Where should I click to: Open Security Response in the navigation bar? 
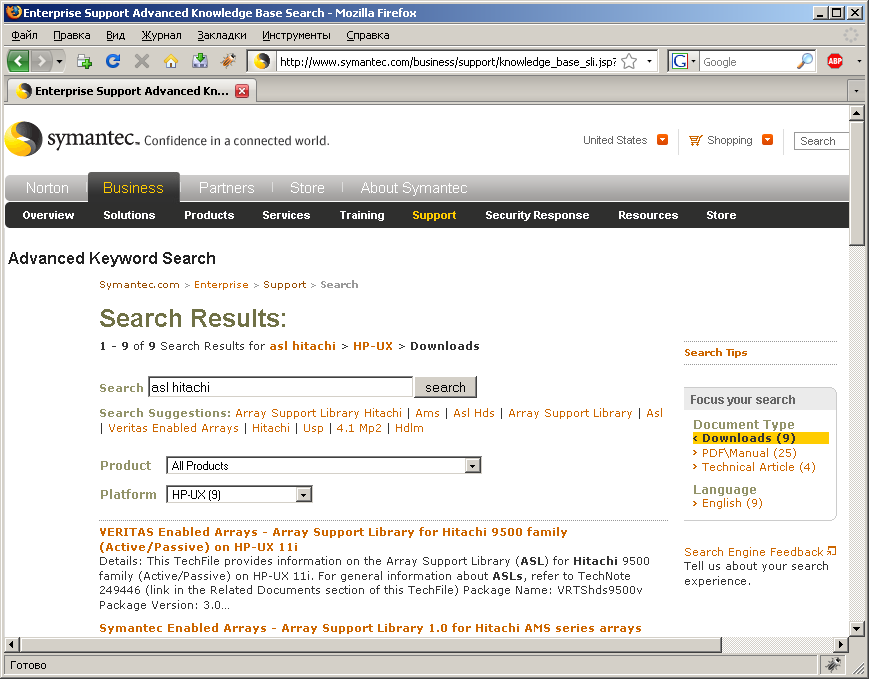[x=537, y=215]
